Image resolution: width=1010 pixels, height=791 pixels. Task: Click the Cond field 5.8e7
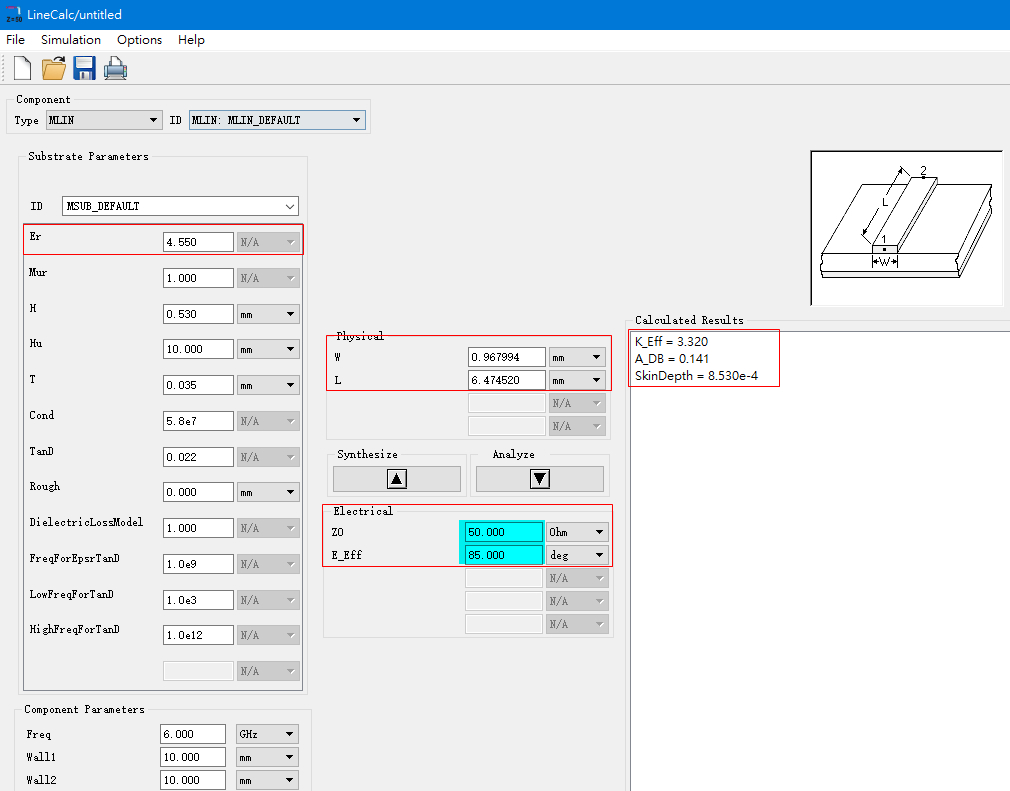(198, 421)
